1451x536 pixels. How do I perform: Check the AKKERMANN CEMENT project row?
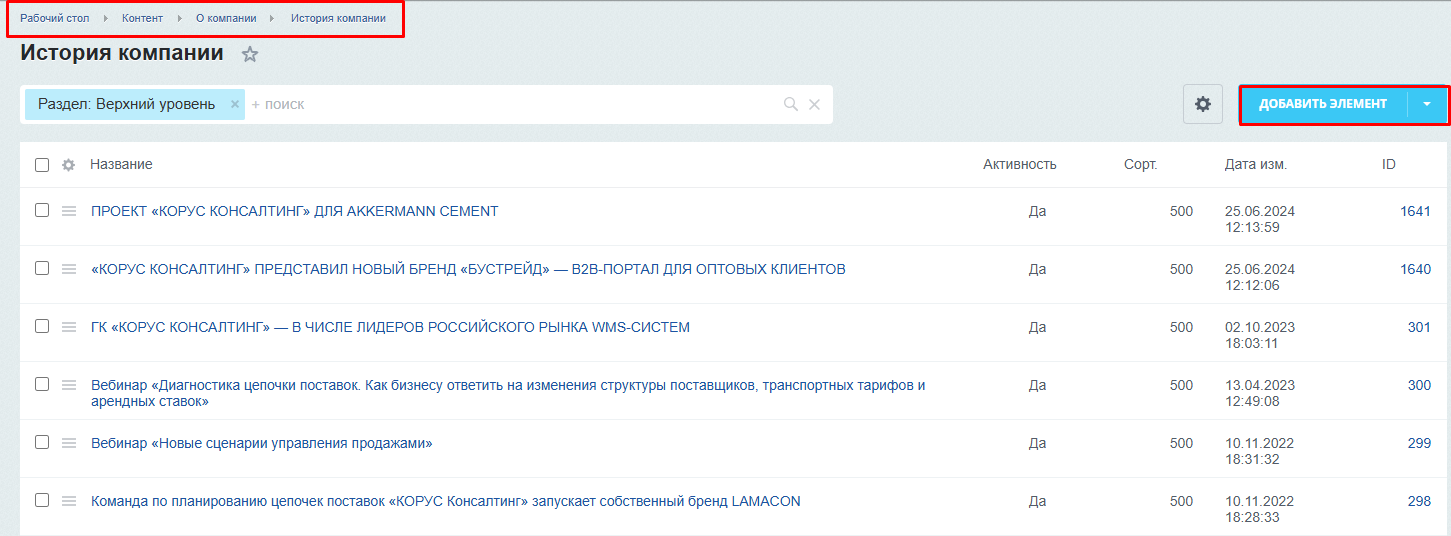pyautogui.click(x=42, y=210)
